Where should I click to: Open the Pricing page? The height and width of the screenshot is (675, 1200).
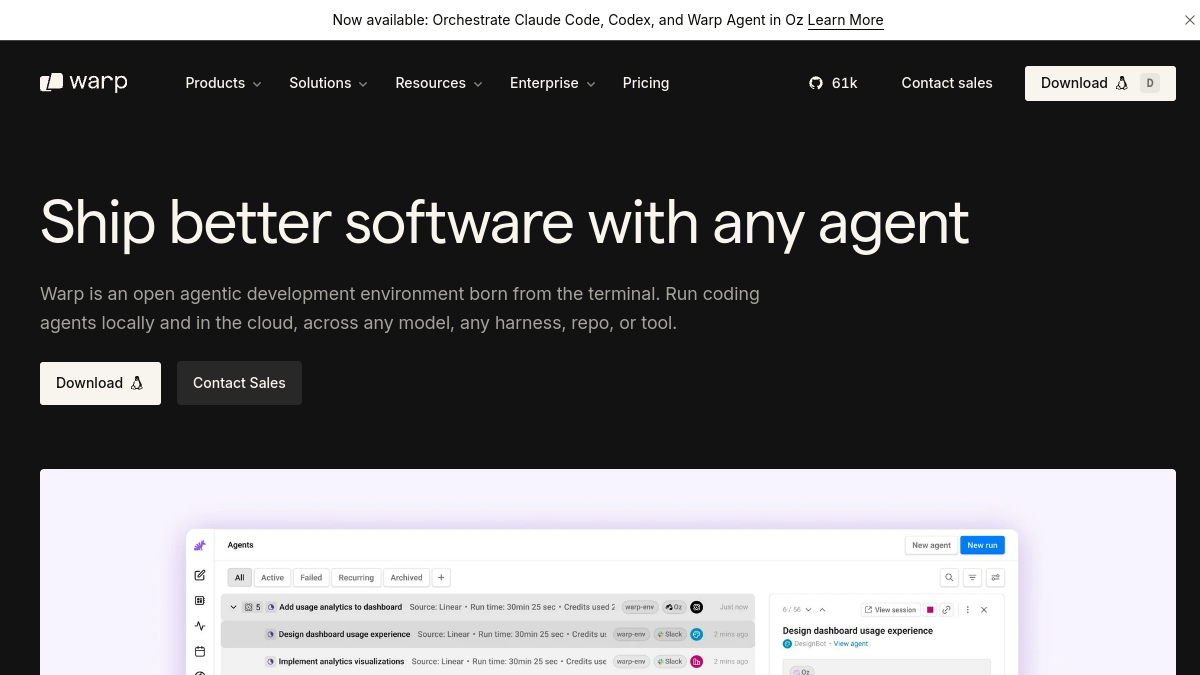pos(646,83)
